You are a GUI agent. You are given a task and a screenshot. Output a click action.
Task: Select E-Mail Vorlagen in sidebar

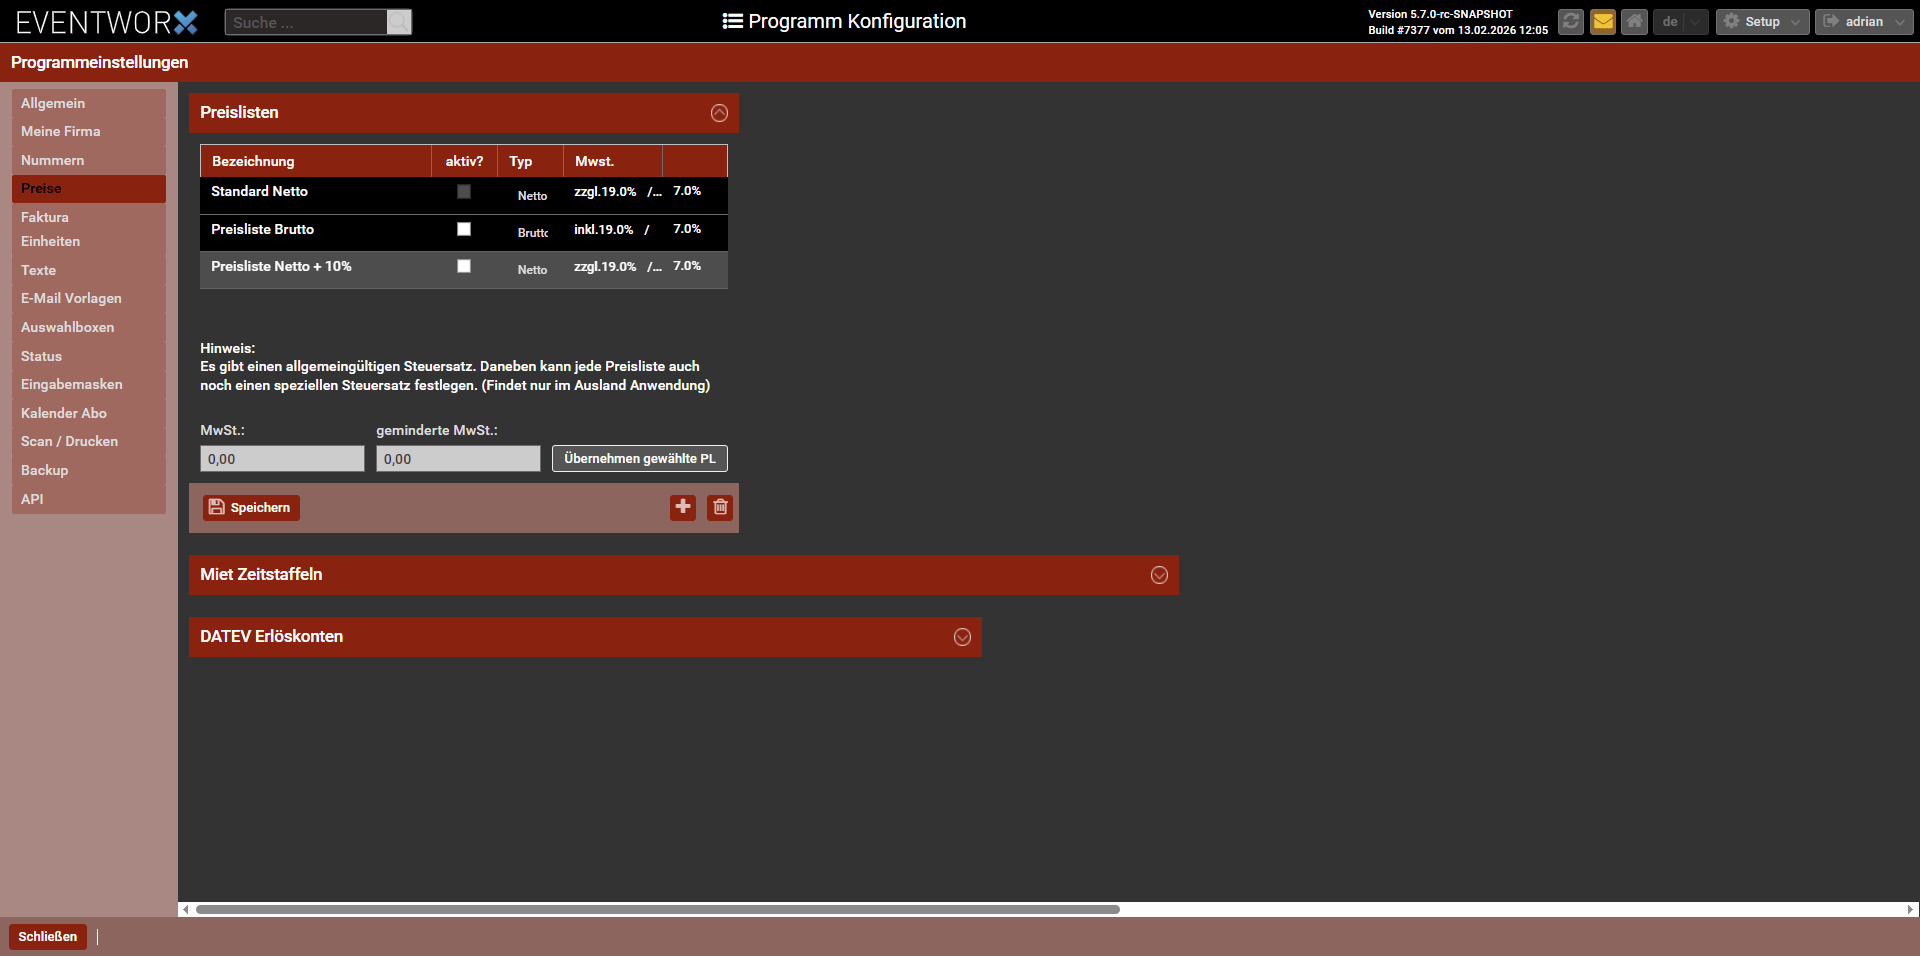coord(71,298)
